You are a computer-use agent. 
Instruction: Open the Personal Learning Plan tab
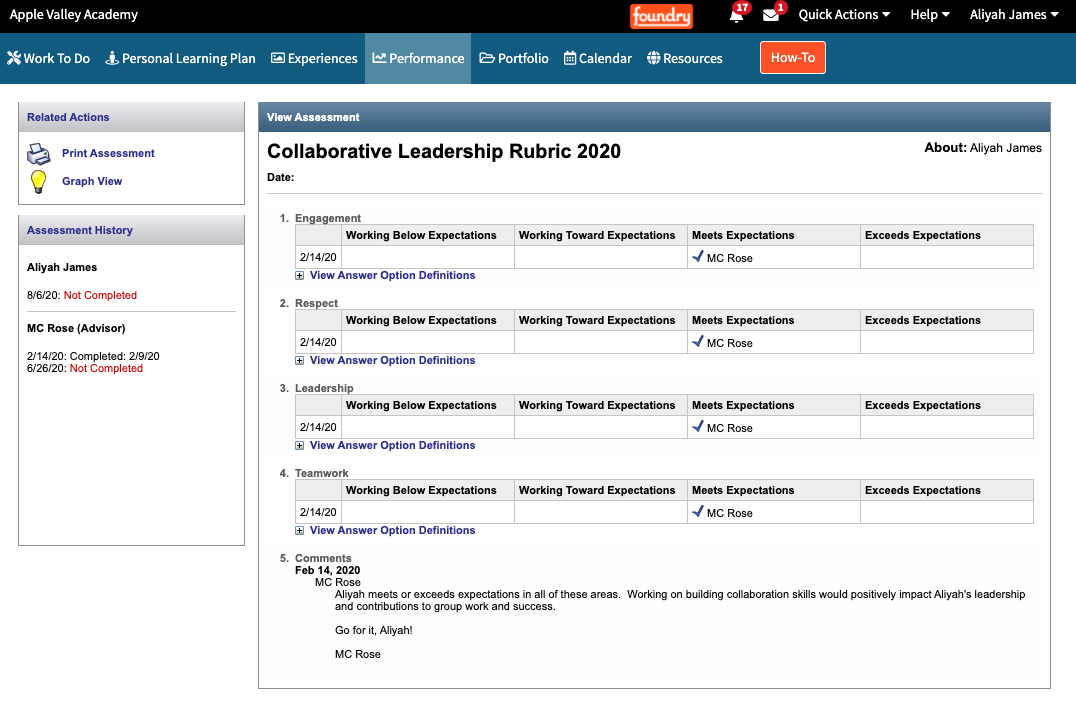coord(181,58)
